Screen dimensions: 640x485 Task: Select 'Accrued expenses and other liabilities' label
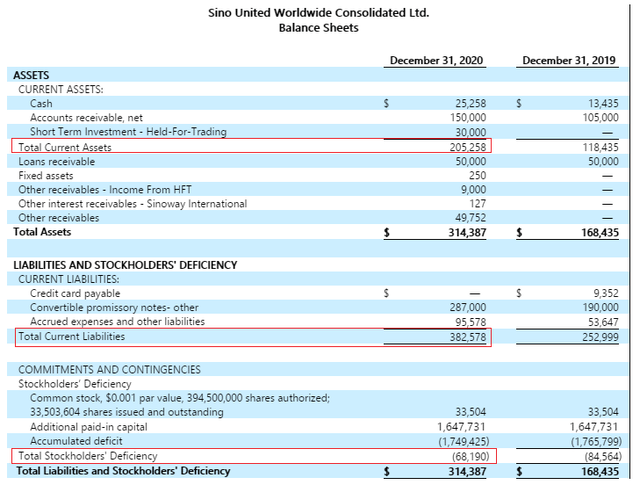pos(118,322)
